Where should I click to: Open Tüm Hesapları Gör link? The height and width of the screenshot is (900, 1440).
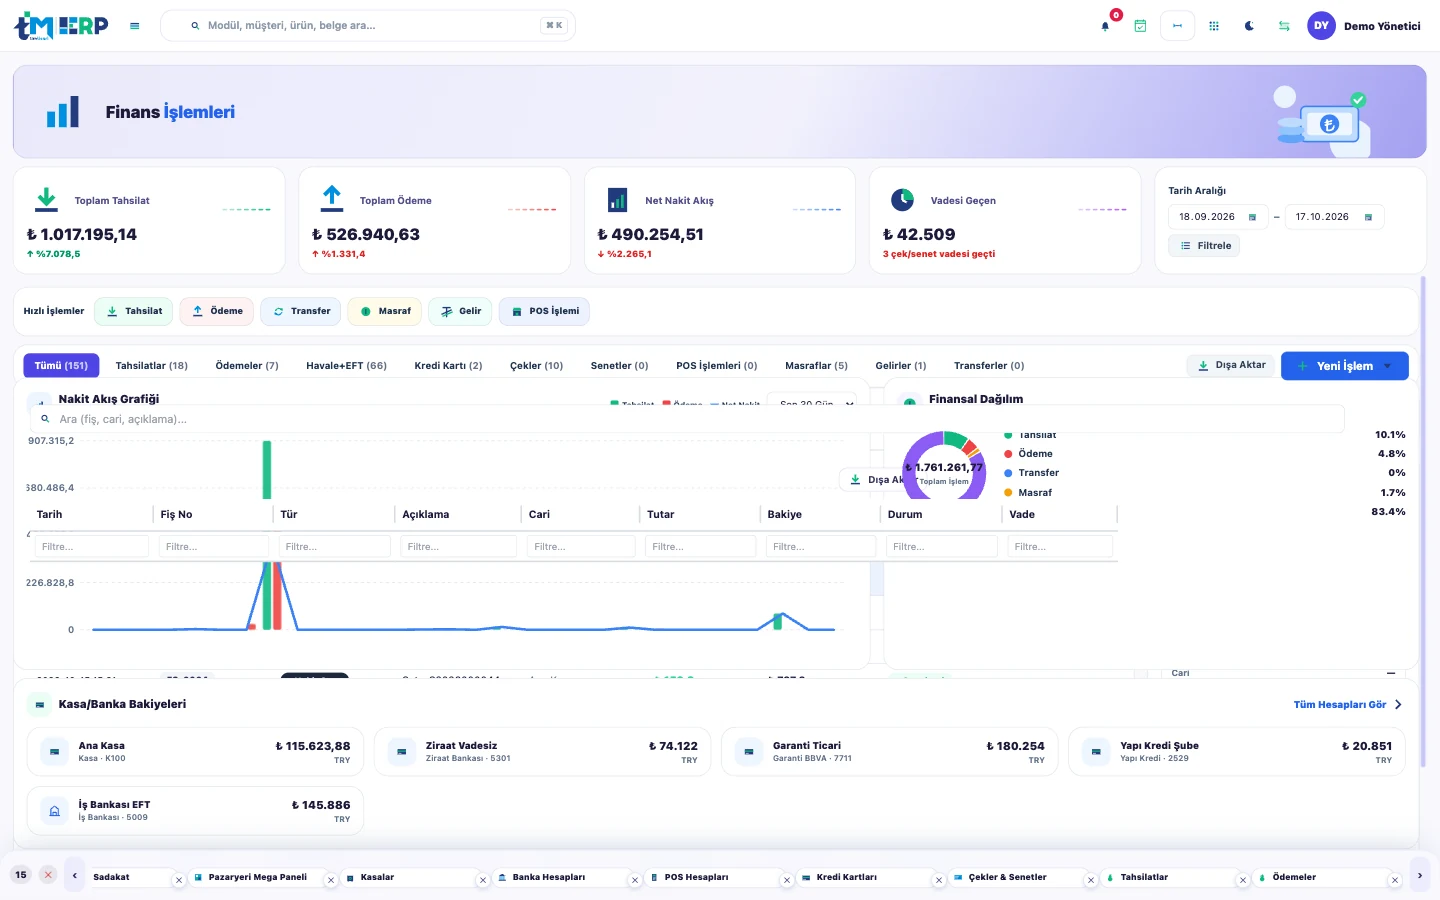(x=1348, y=705)
